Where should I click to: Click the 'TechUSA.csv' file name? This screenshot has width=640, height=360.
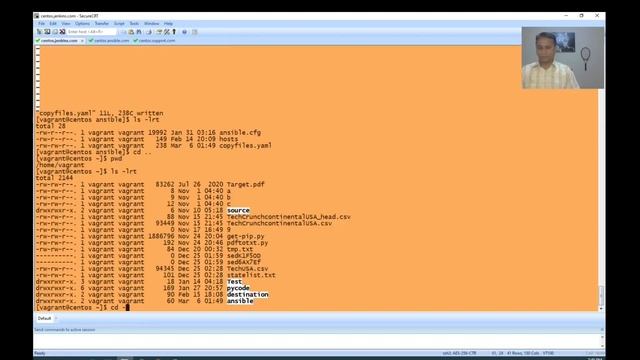[248, 269]
